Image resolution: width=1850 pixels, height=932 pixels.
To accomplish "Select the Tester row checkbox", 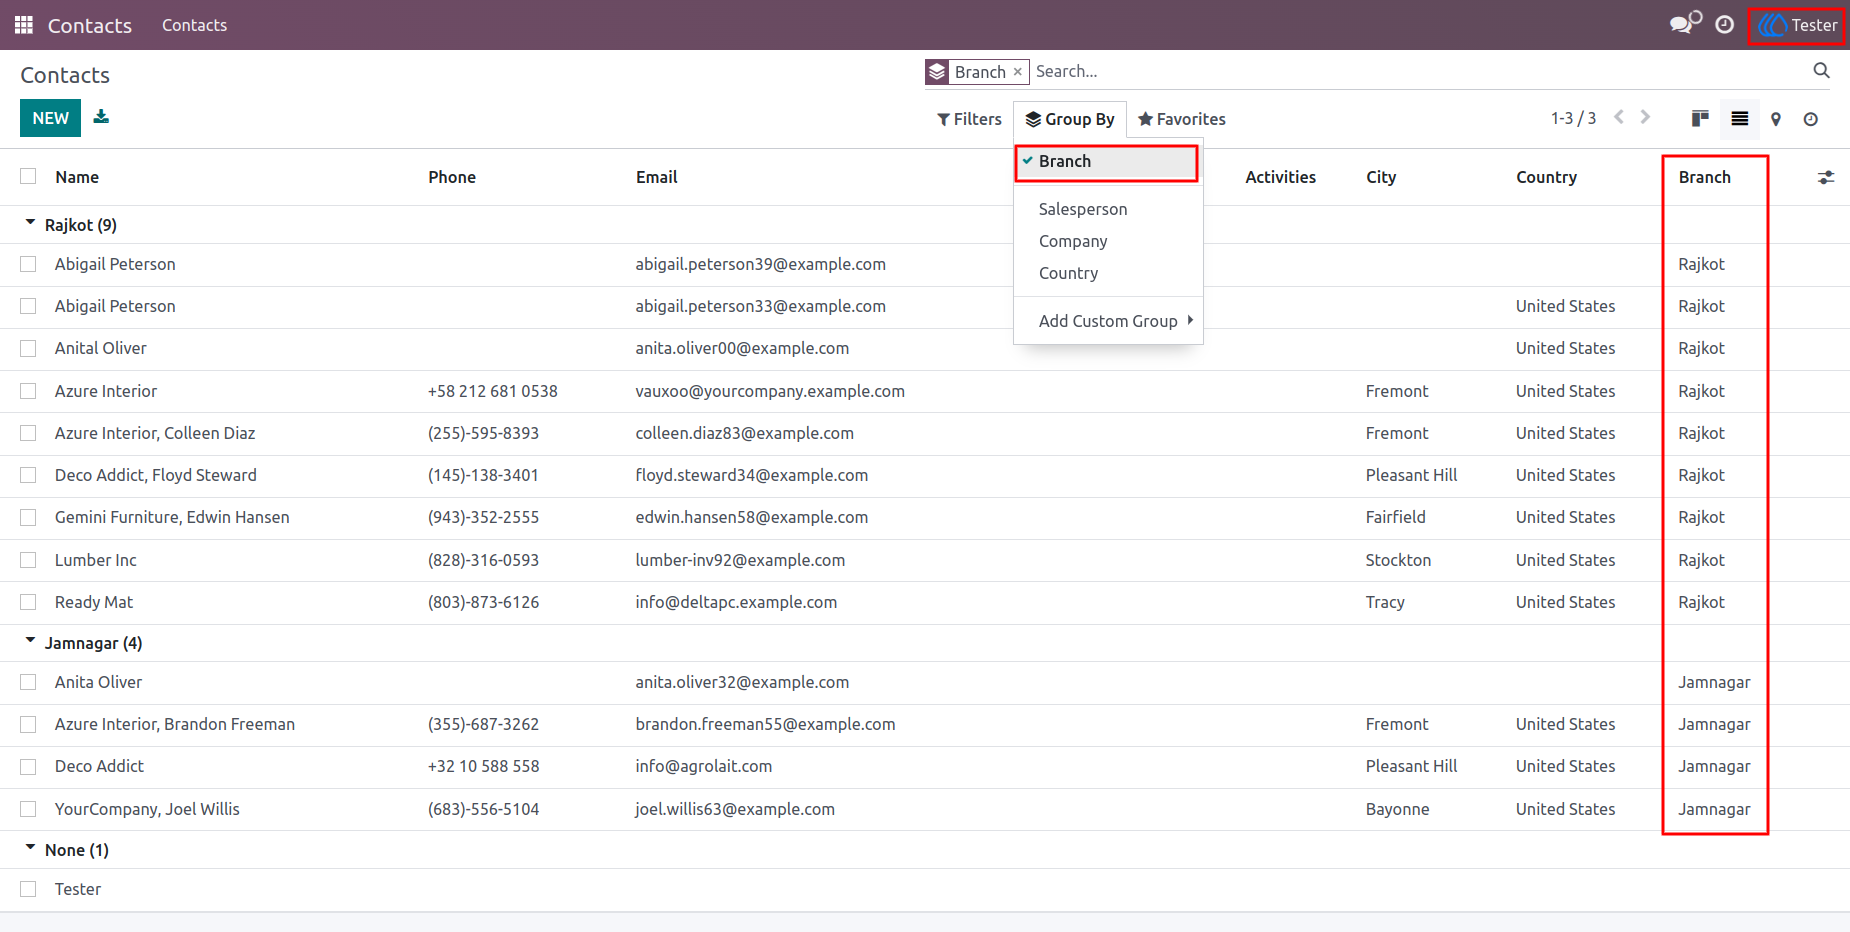I will (28, 889).
